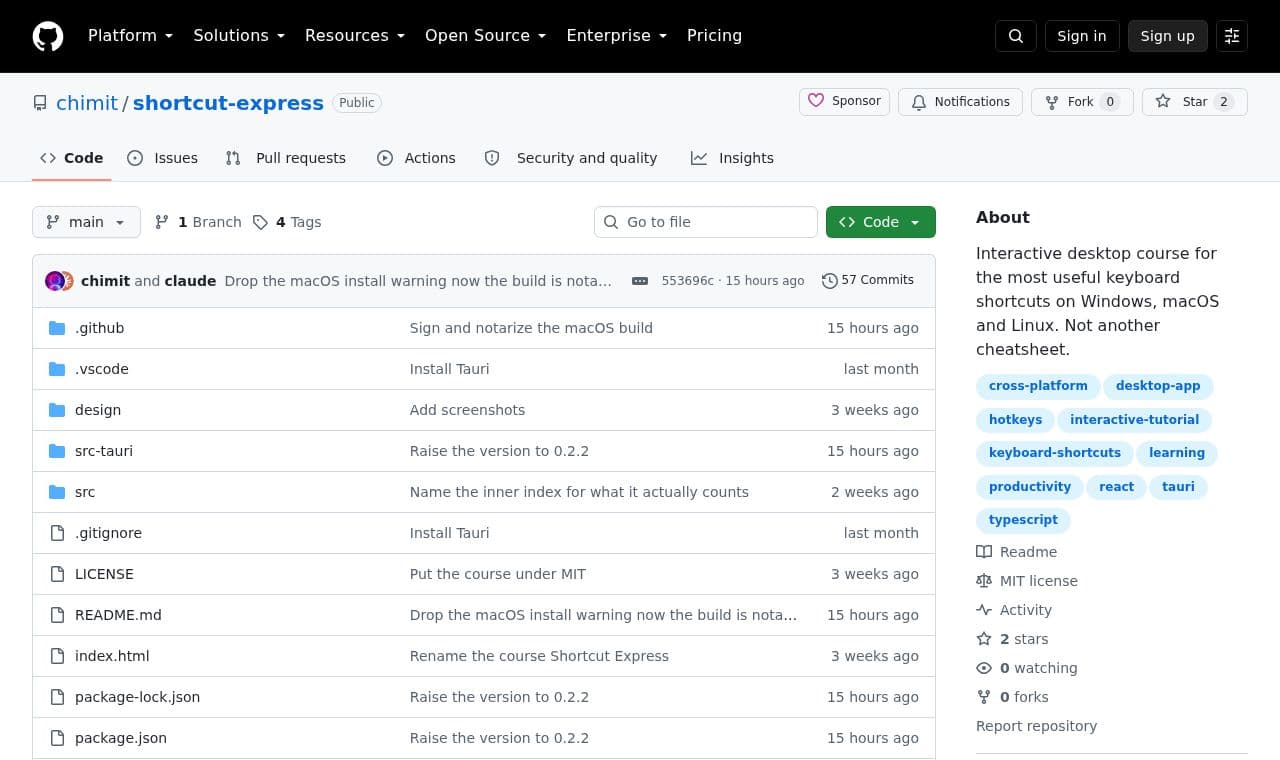Click the package-lock.json file icon
This screenshot has width=1280, height=760.
(57, 697)
